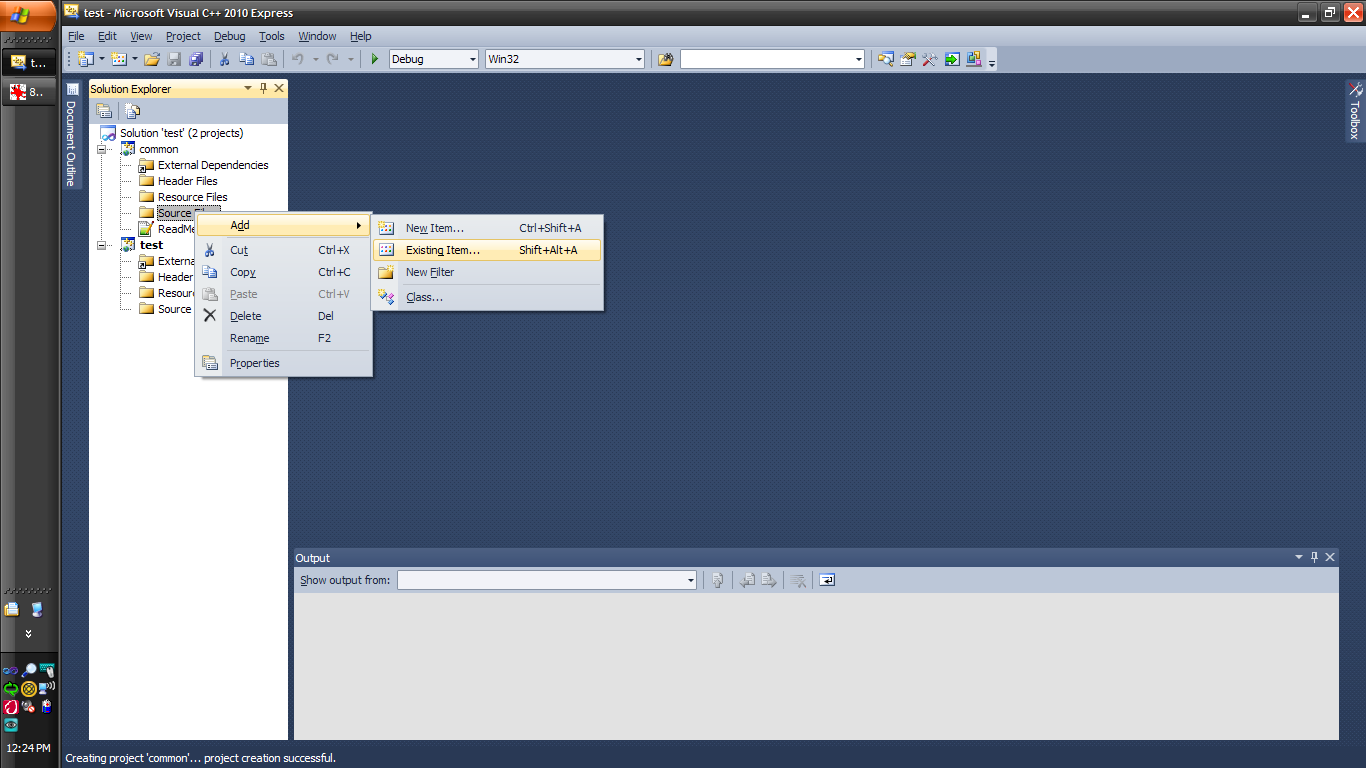The height and width of the screenshot is (768, 1366).
Task: Select Rename in the context menu
Action: pos(283,338)
